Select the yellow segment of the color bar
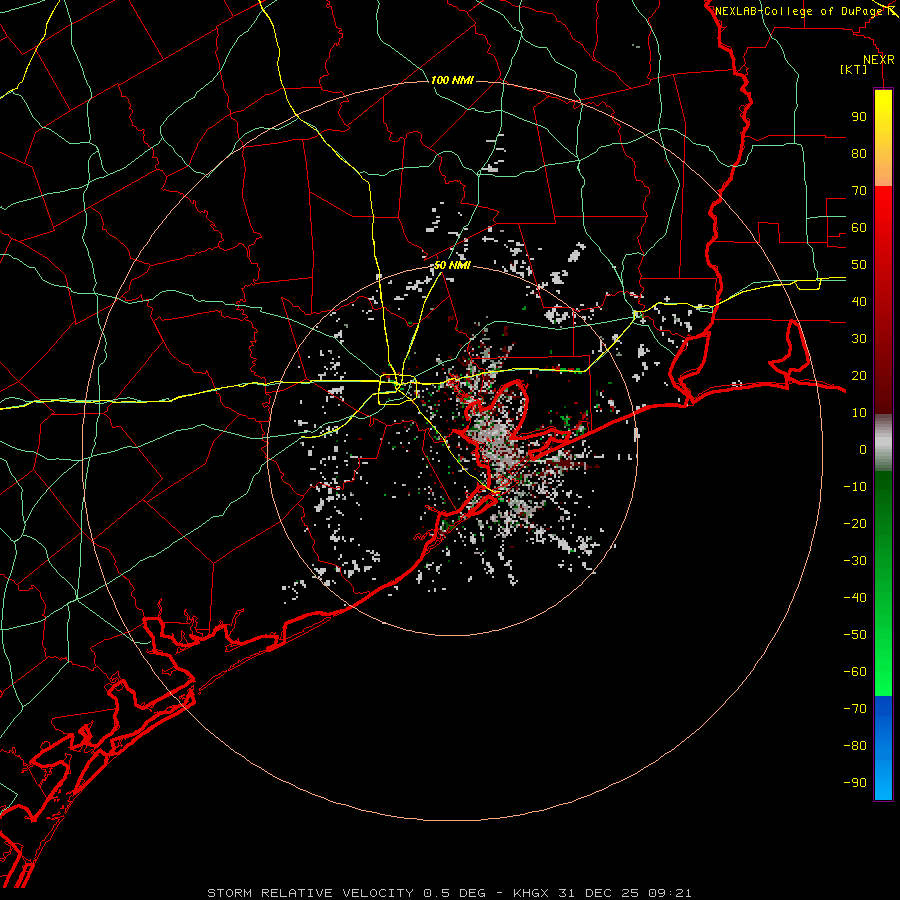The width and height of the screenshot is (900, 900). 883,138
